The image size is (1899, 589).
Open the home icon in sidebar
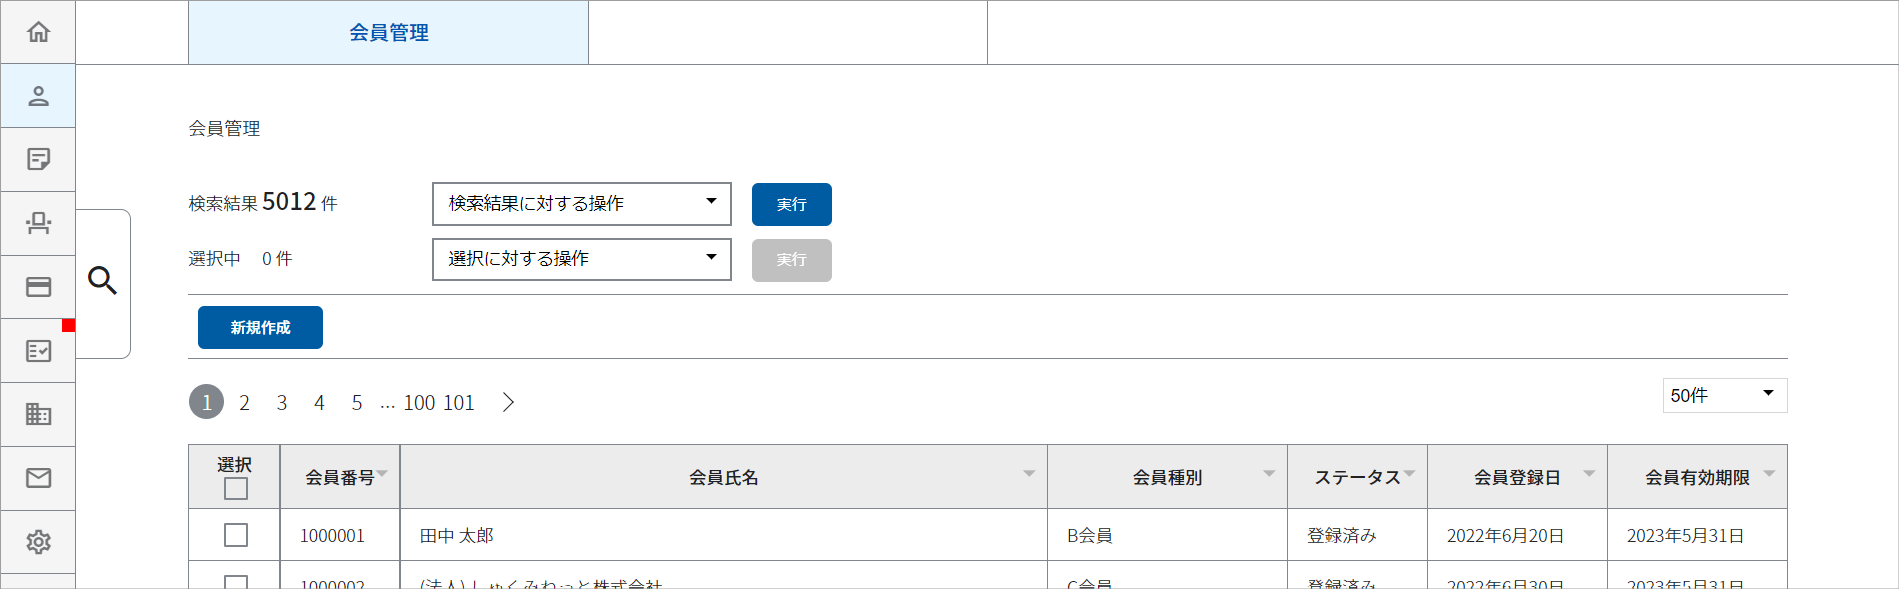point(38,32)
